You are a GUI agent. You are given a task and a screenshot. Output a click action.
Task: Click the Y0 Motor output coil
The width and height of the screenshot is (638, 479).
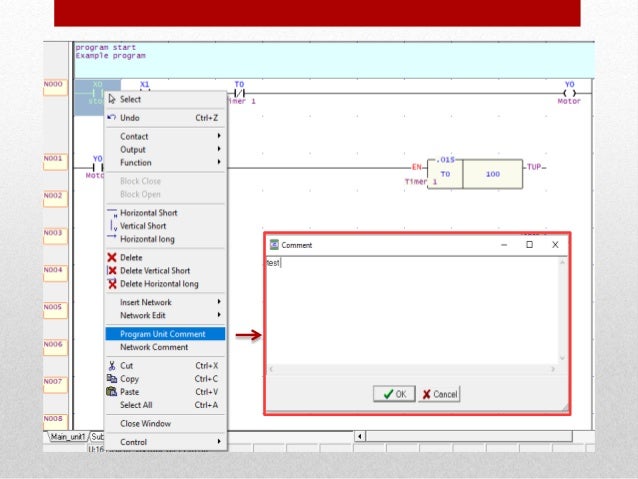(x=569, y=93)
